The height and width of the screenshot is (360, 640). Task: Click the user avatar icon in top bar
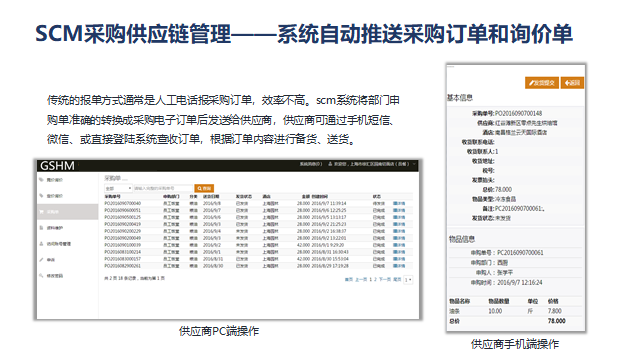tap(330, 164)
